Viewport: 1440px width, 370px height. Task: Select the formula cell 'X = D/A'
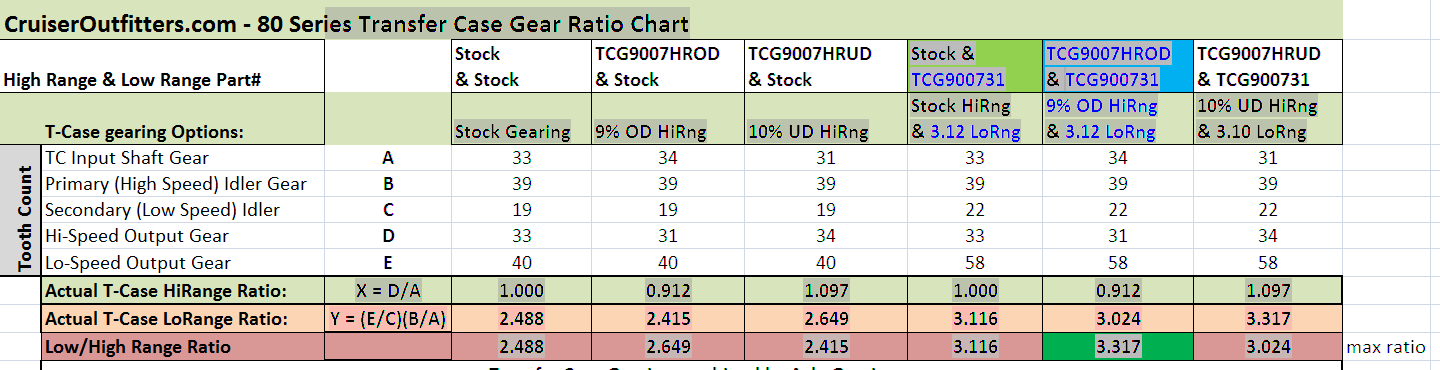[388, 291]
